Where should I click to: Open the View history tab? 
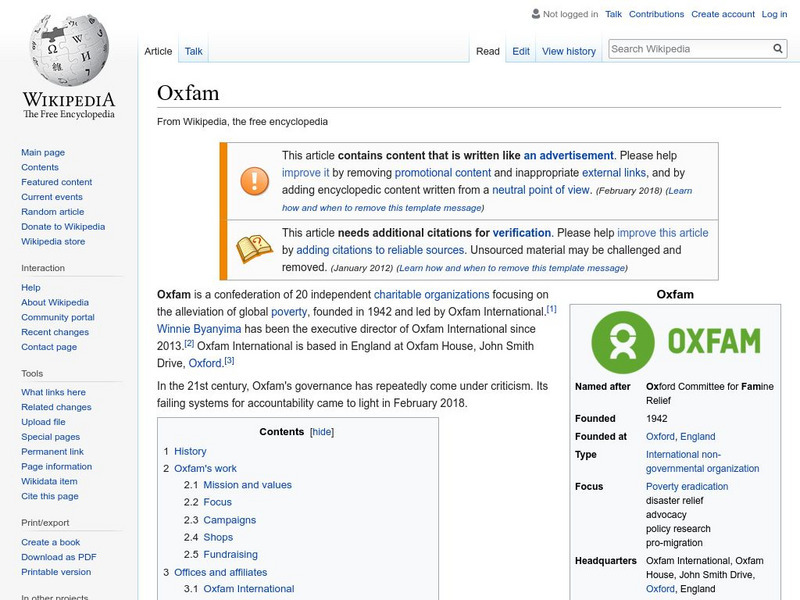coord(569,51)
